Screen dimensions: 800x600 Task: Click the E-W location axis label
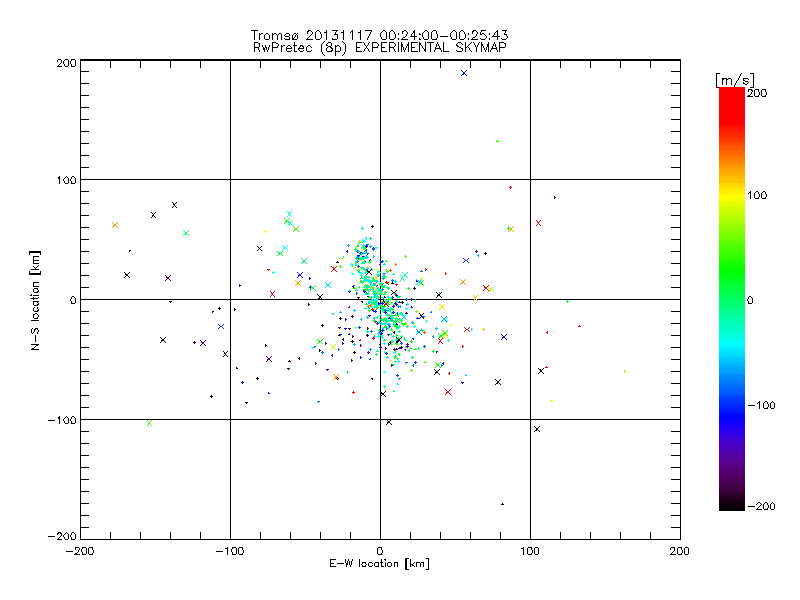point(380,564)
